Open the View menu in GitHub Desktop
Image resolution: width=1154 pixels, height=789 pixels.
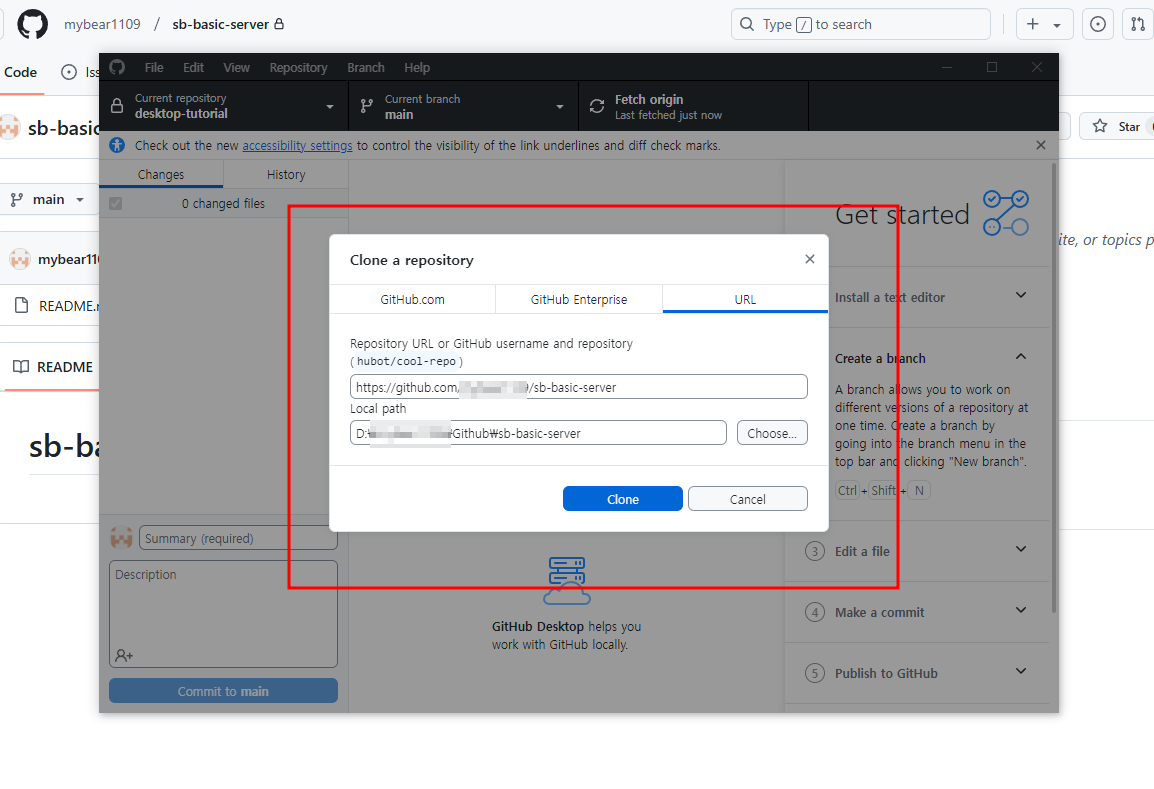(x=236, y=67)
